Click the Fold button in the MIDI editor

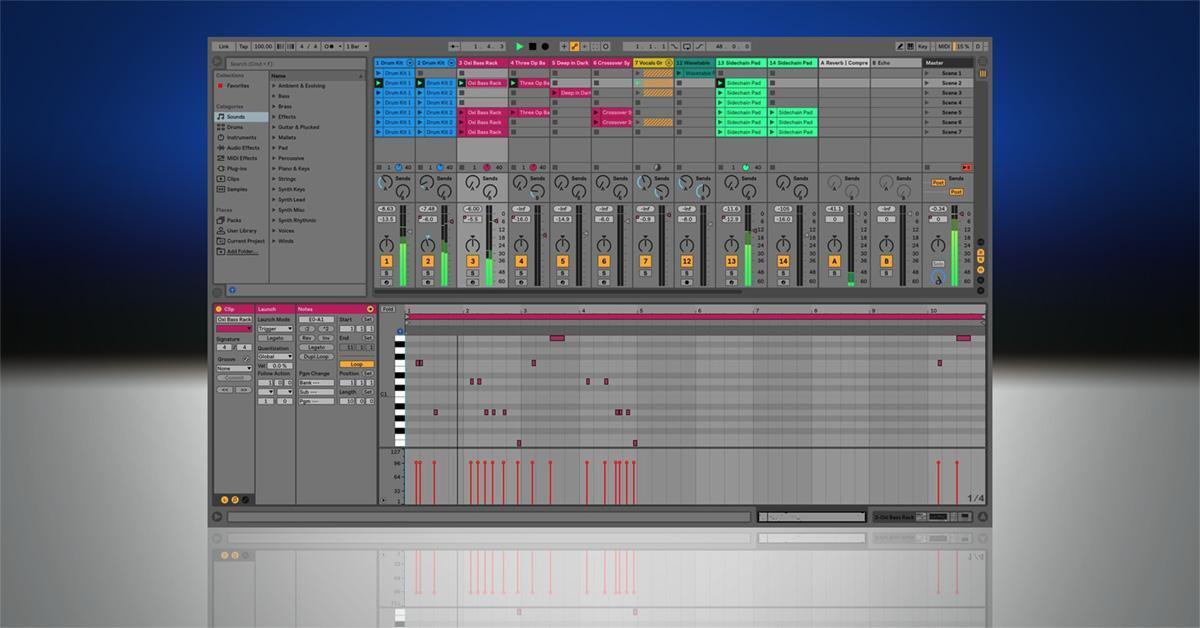pyautogui.click(x=388, y=309)
